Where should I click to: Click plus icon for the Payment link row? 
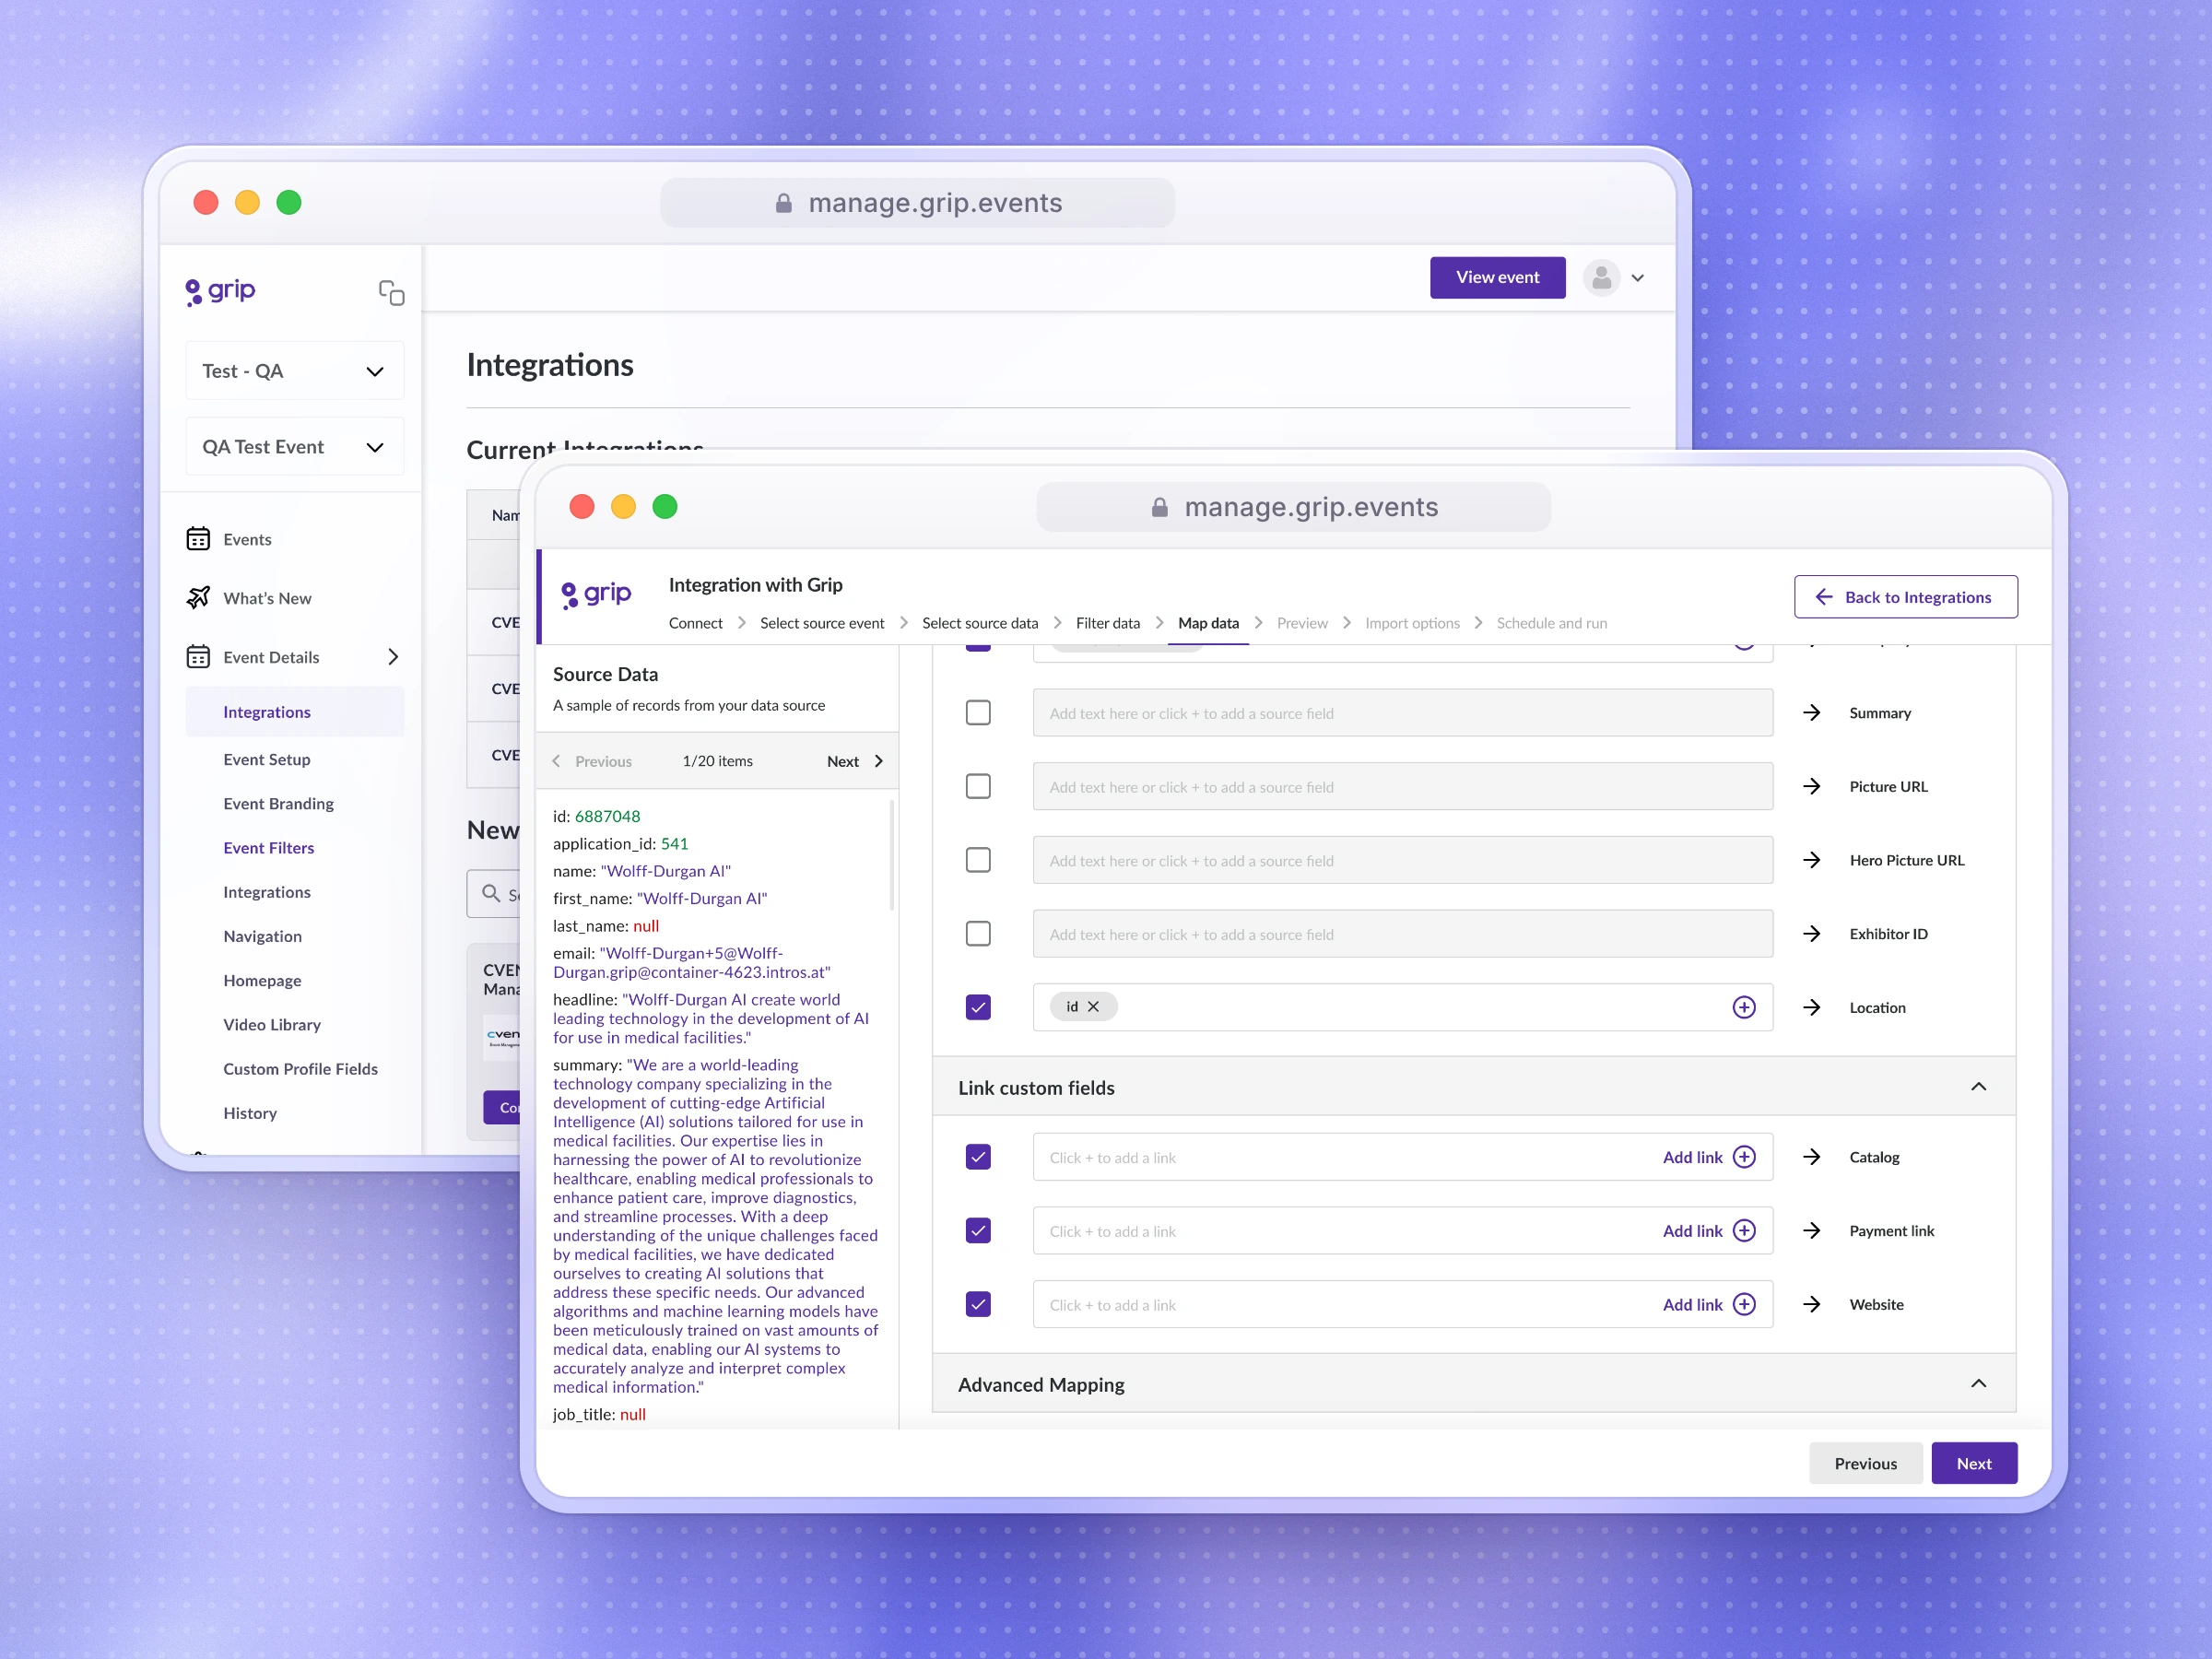tap(1743, 1231)
